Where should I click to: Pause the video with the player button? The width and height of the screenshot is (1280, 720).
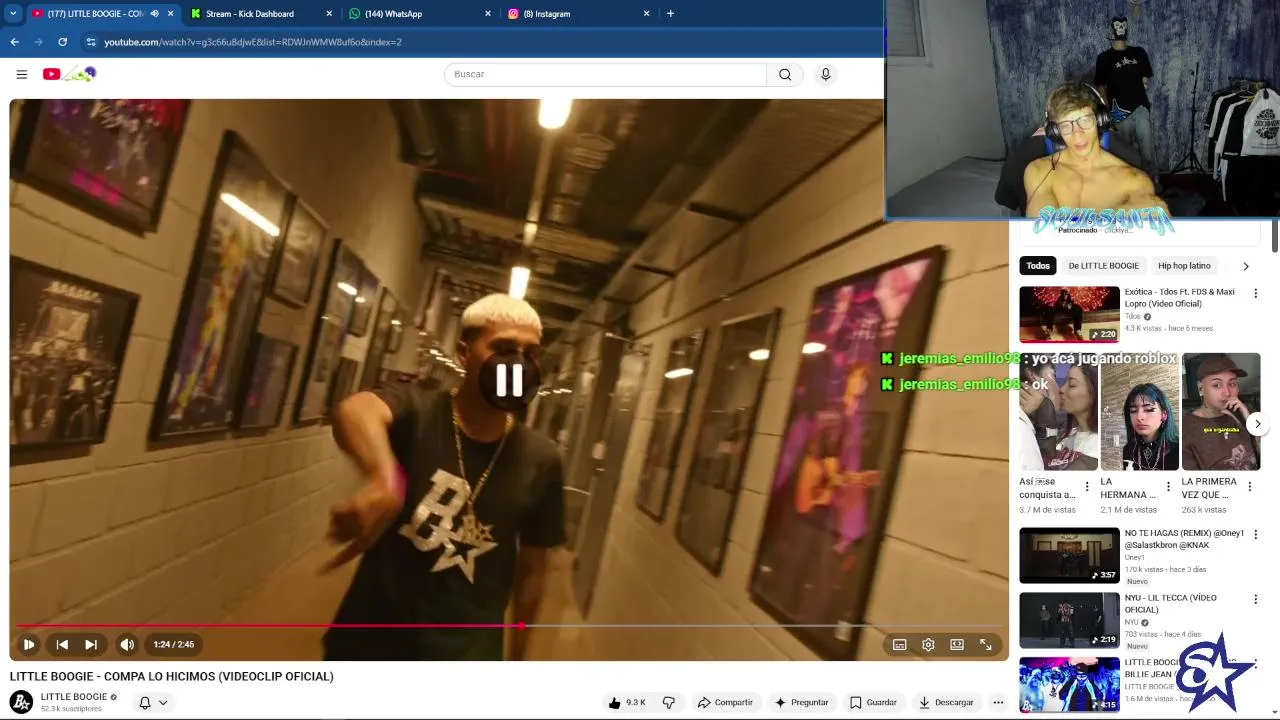(x=29, y=645)
